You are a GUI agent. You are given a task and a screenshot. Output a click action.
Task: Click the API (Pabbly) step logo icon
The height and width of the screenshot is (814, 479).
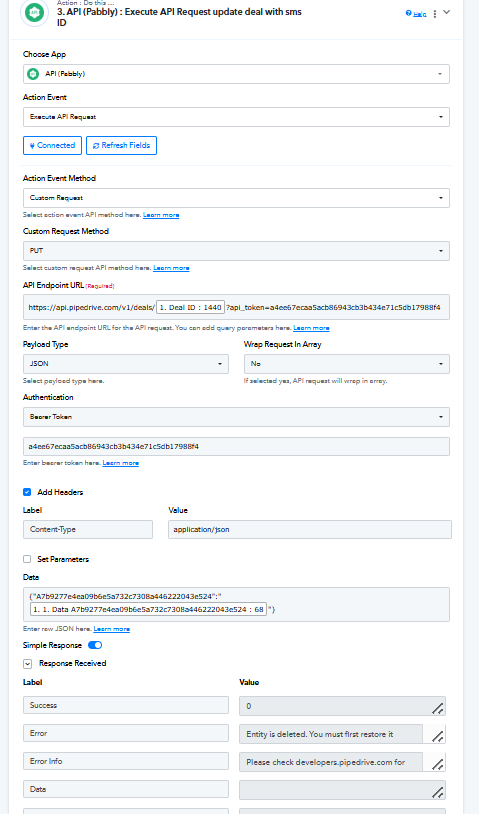[34, 11]
